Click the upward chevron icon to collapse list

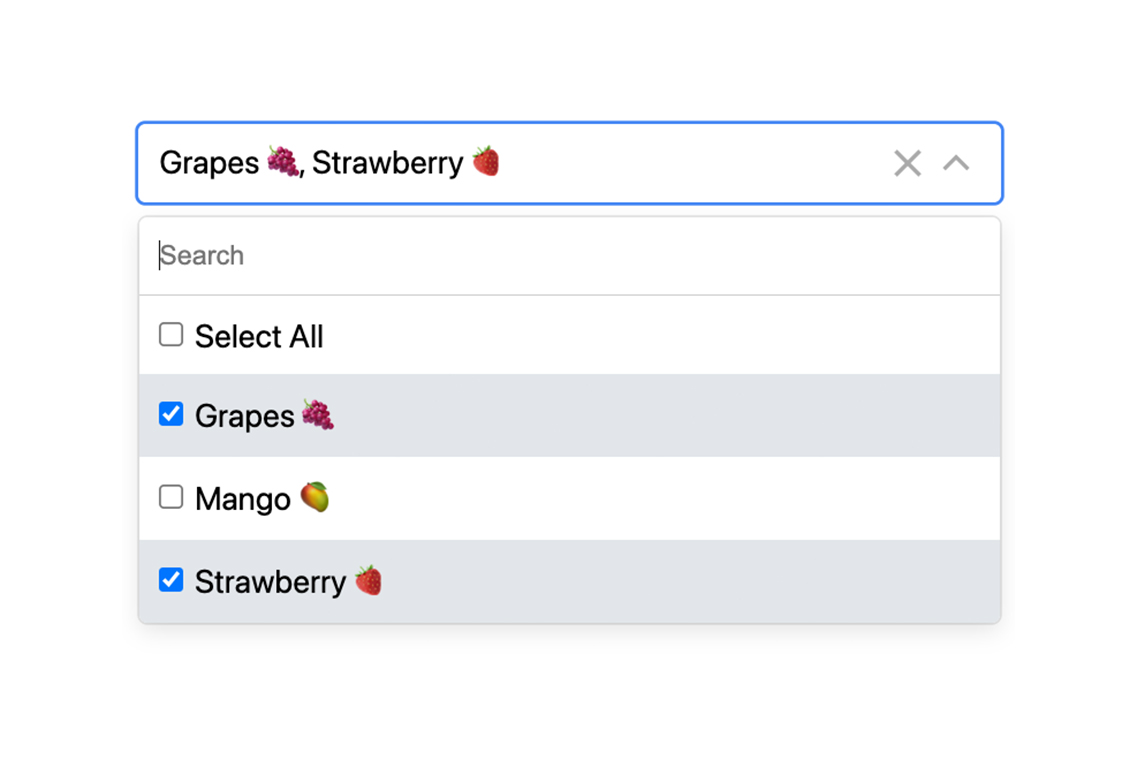click(957, 163)
